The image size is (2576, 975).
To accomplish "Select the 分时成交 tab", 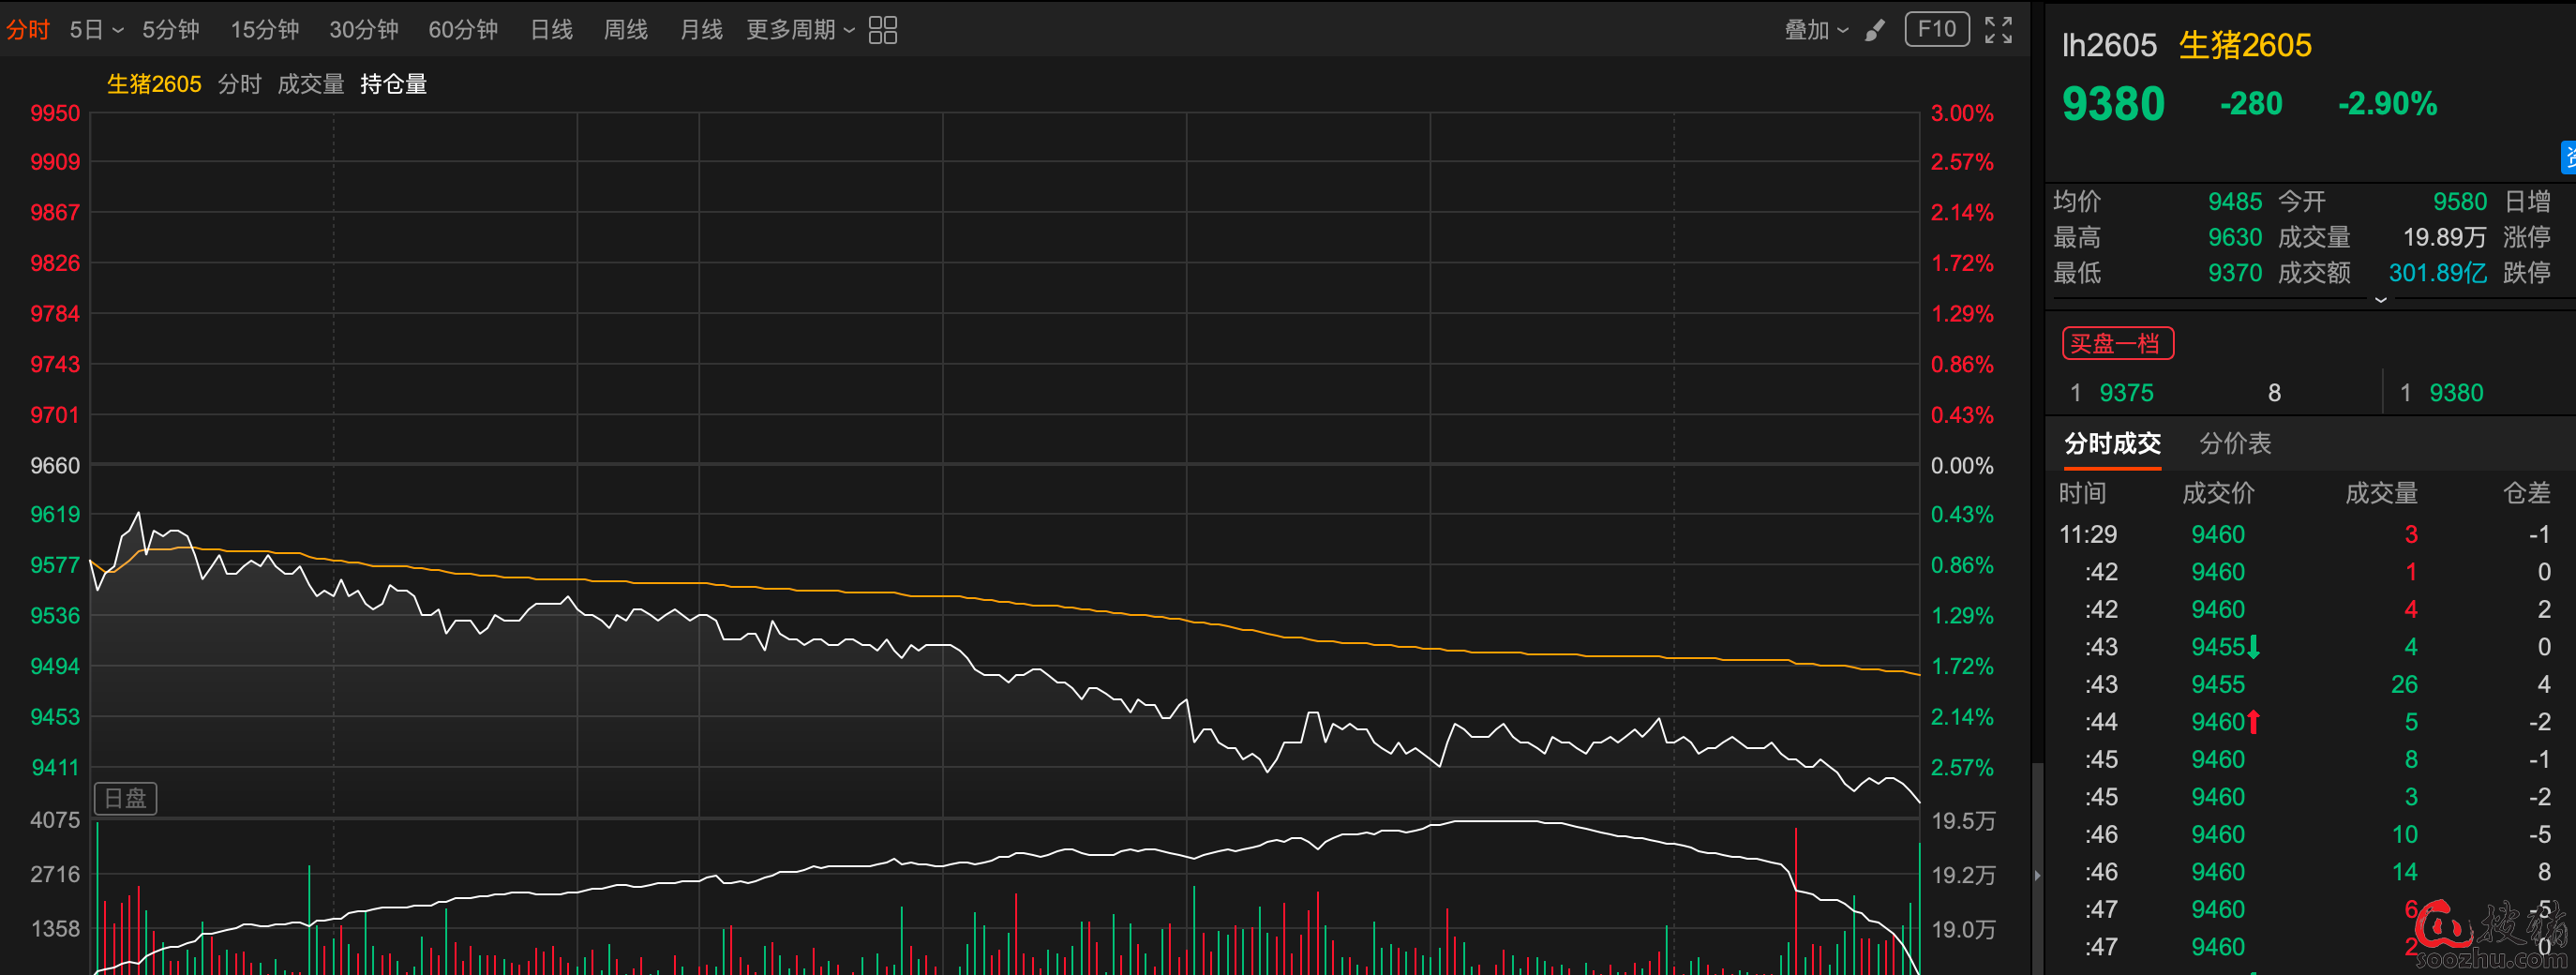I will pos(2112,443).
